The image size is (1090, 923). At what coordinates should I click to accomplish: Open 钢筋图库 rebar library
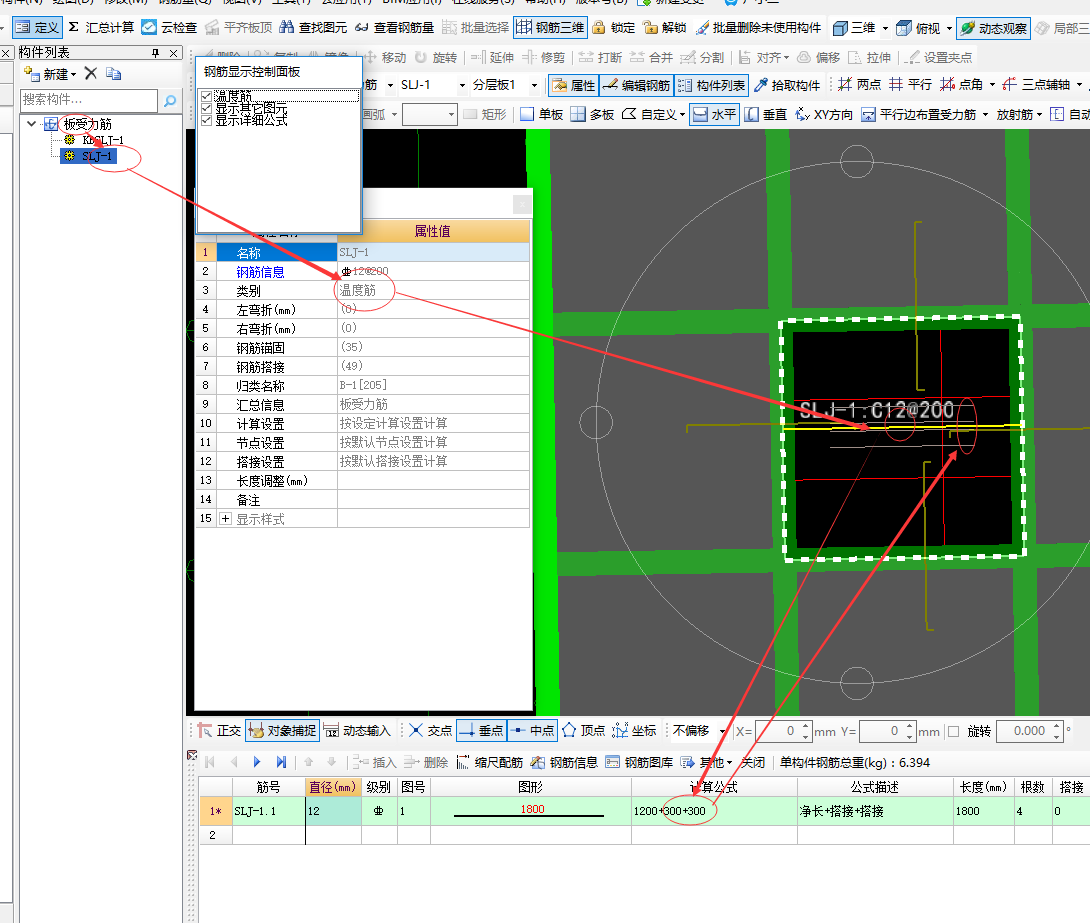point(637,762)
